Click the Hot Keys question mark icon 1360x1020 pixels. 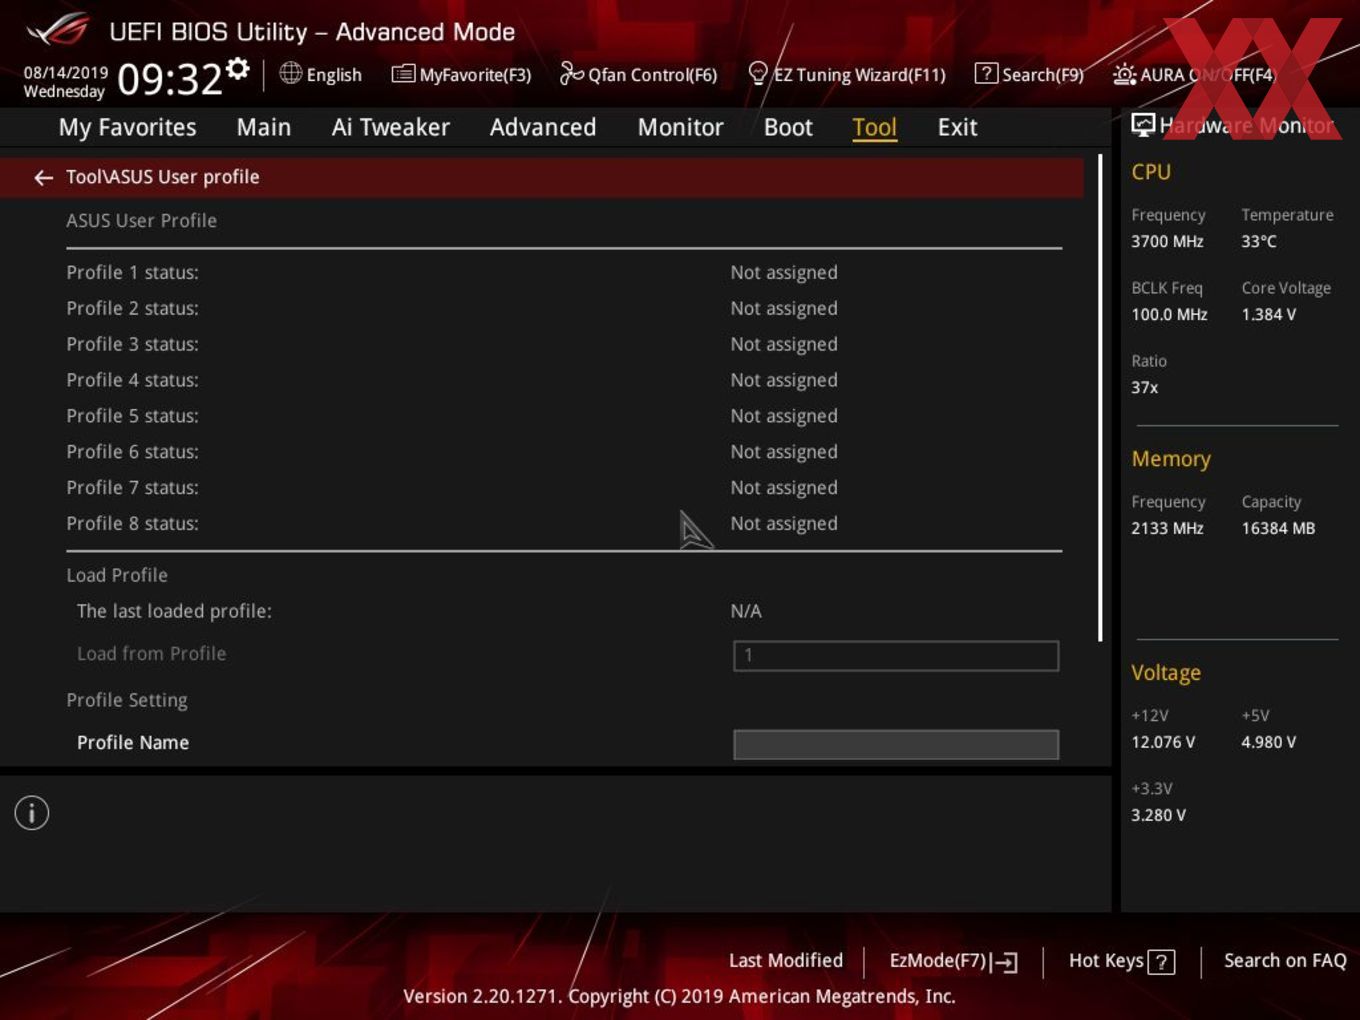pos(1161,962)
